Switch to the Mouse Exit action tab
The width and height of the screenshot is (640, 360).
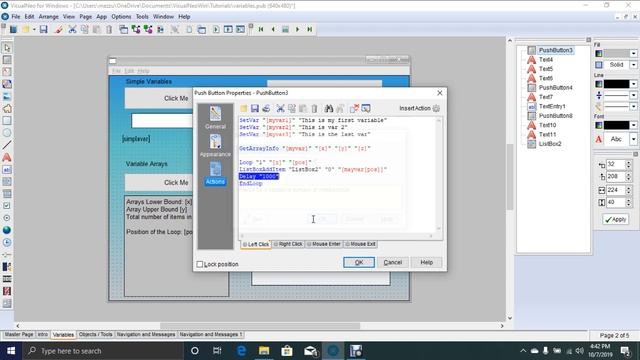(x=360, y=244)
